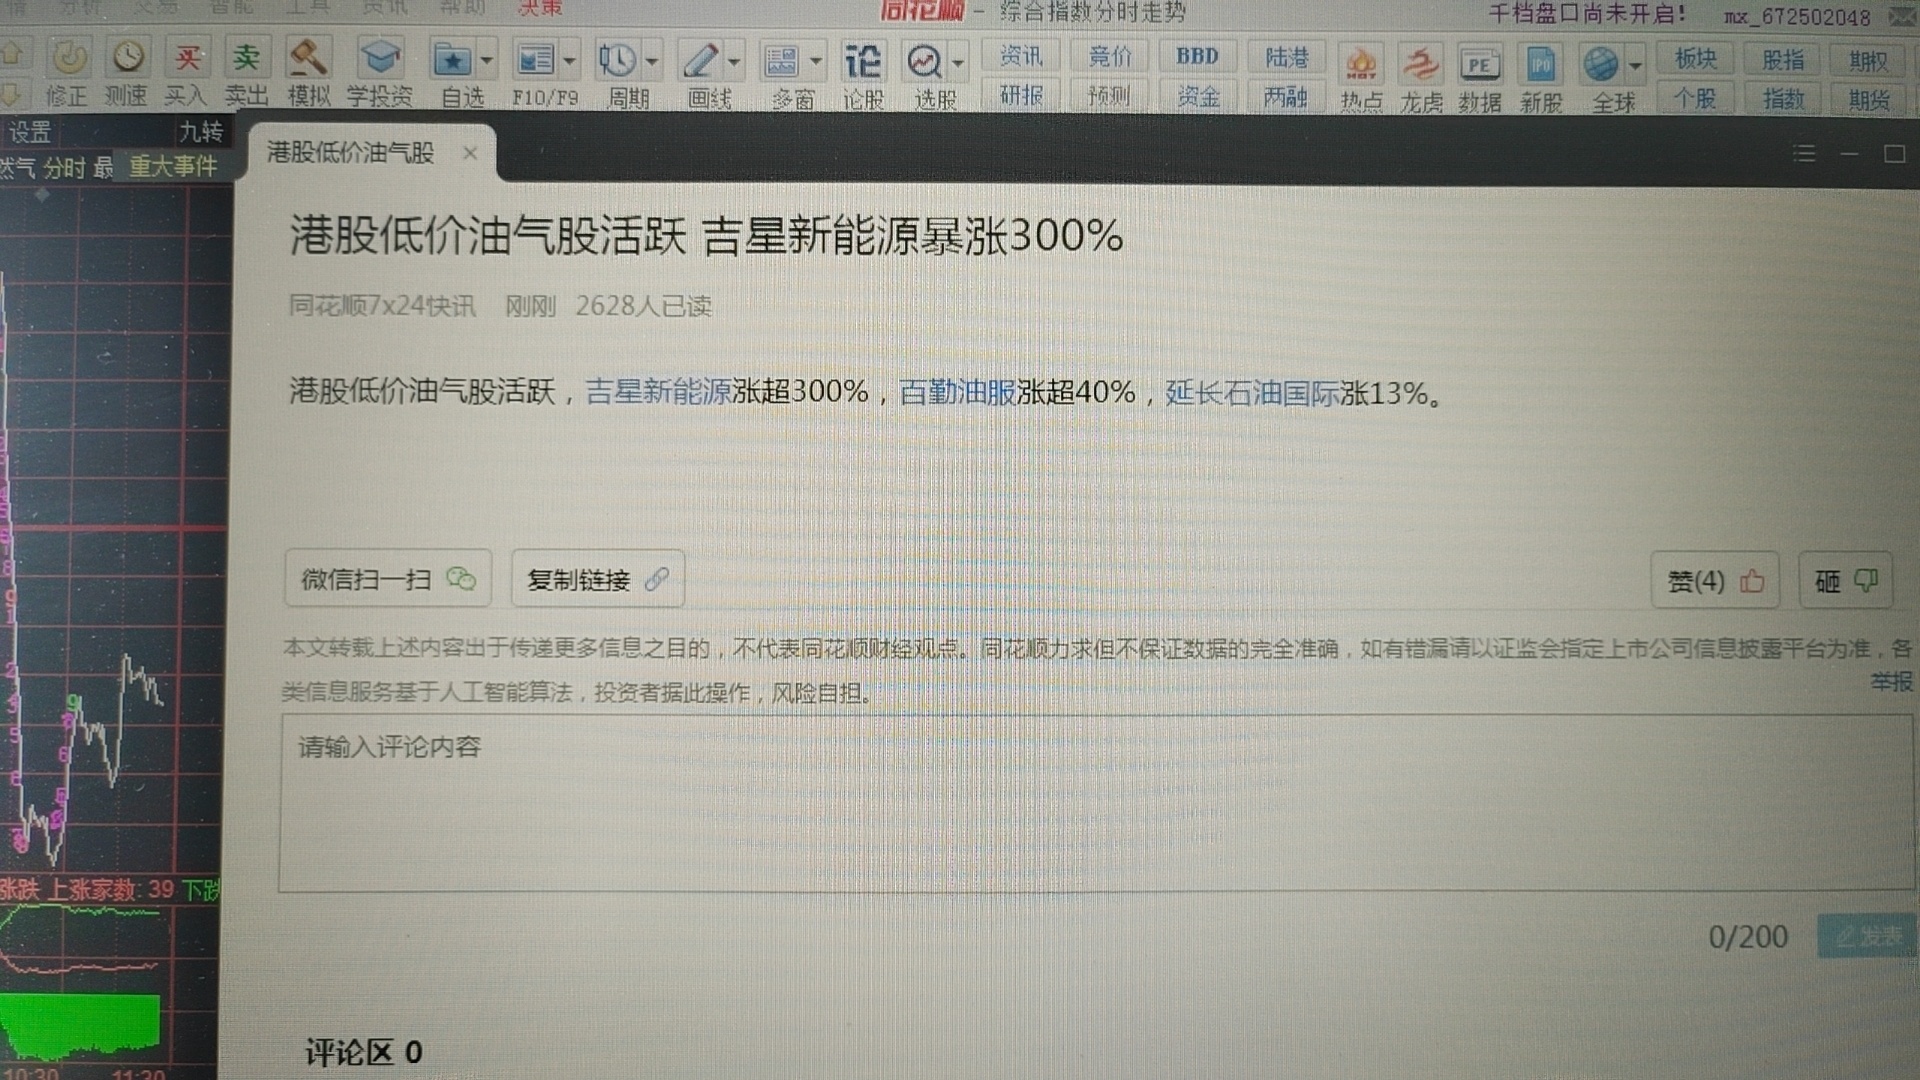This screenshot has width=1920, height=1080.
Task: Click the 新股 IPO icon
Action: (x=1540, y=66)
